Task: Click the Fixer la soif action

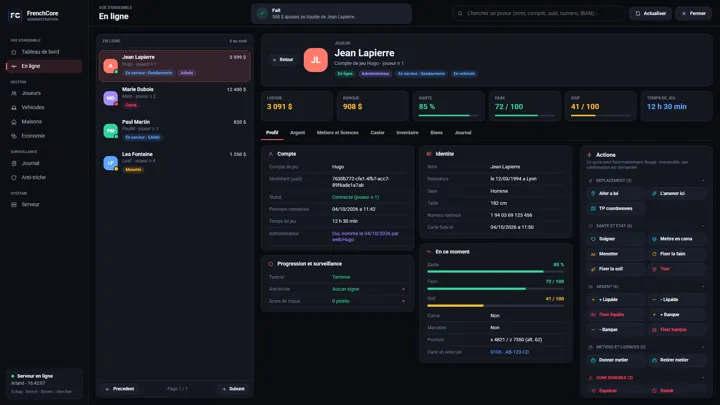Action: (616, 269)
